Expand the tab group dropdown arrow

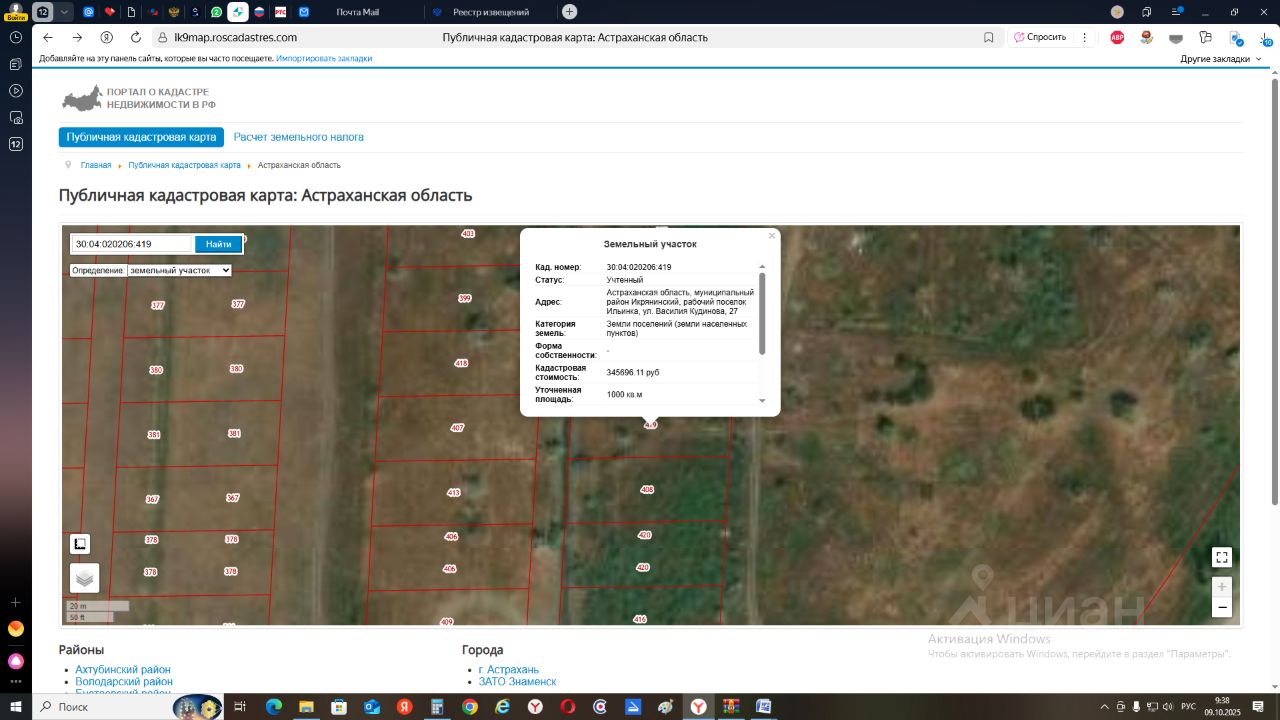click(65, 12)
